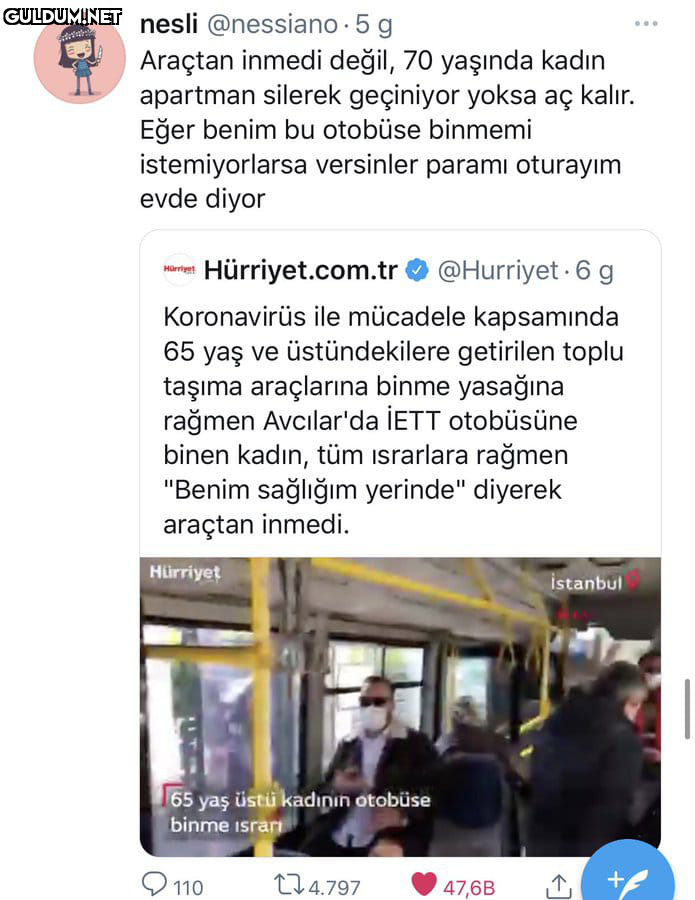Open the three-dot more options menu
The width and height of the screenshot is (695, 900).
pyautogui.click(x=646, y=24)
